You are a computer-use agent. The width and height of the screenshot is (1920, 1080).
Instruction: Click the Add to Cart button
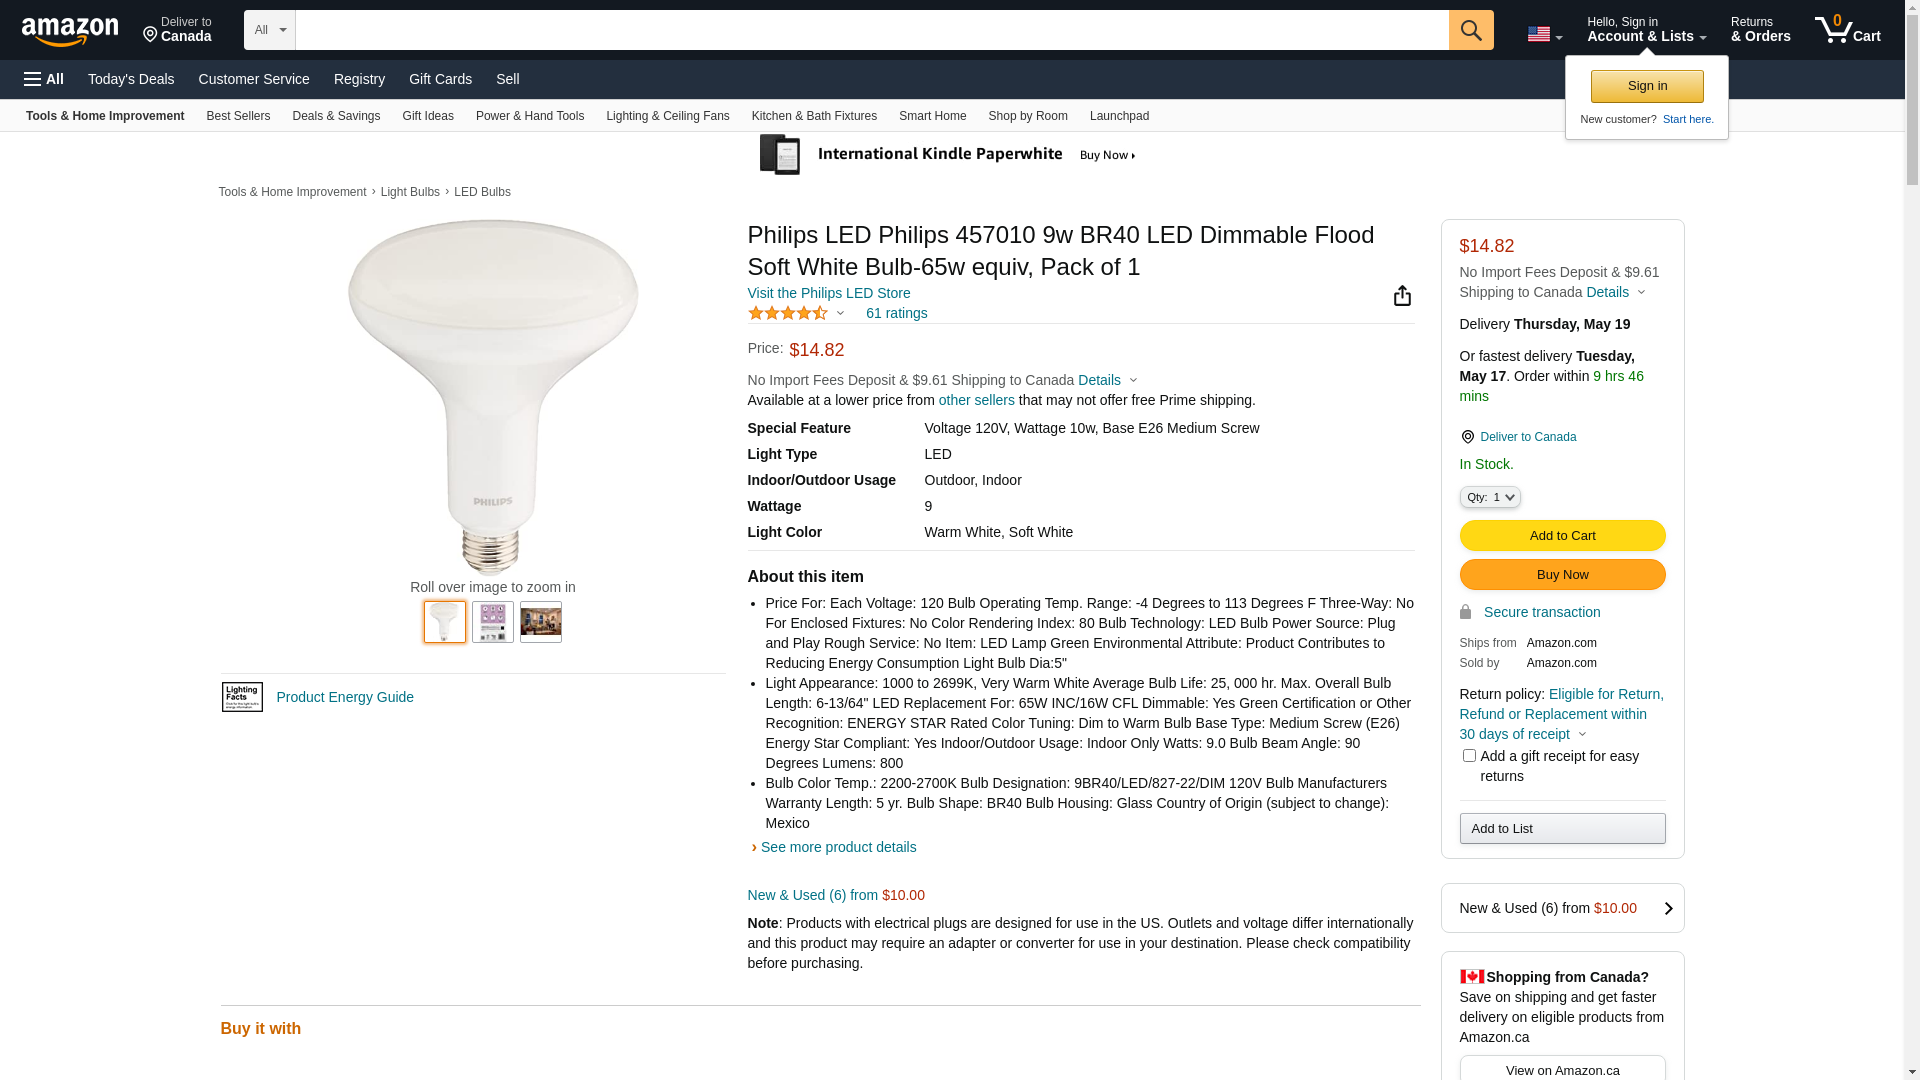tap(1562, 536)
